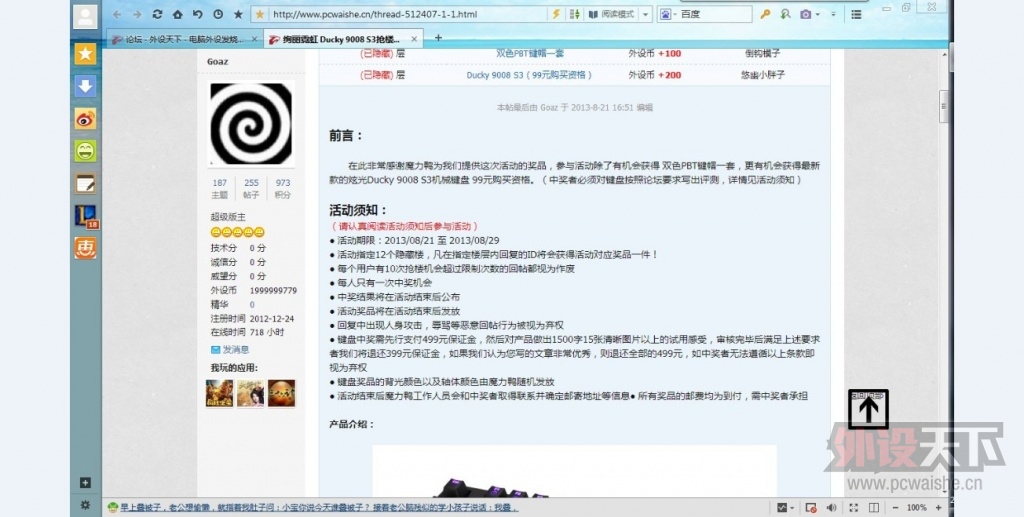The image size is (1024, 517).
Task: Open the notepad sidebar app
Action: [86, 184]
